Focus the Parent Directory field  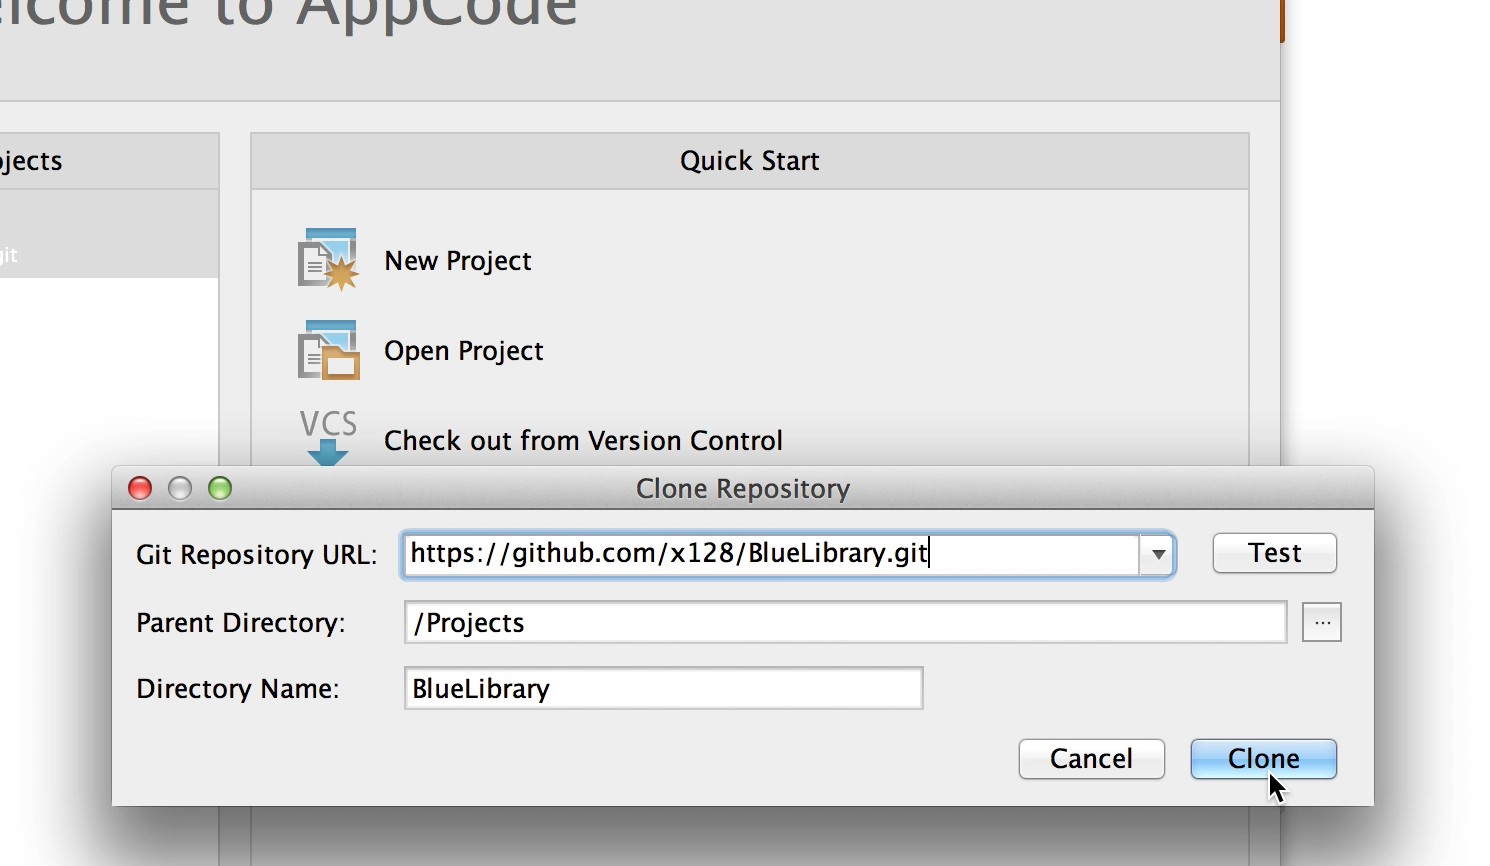click(x=846, y=622)
